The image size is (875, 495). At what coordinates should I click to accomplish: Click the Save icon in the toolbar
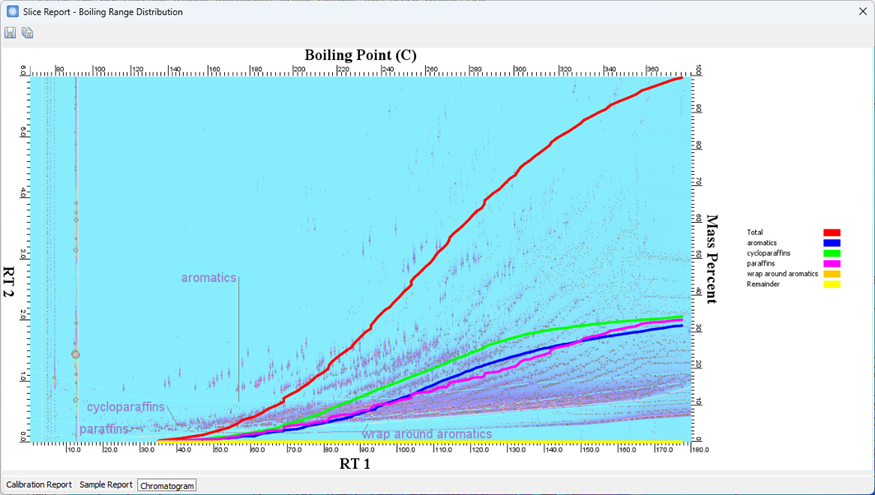click(x=10, y=33)
